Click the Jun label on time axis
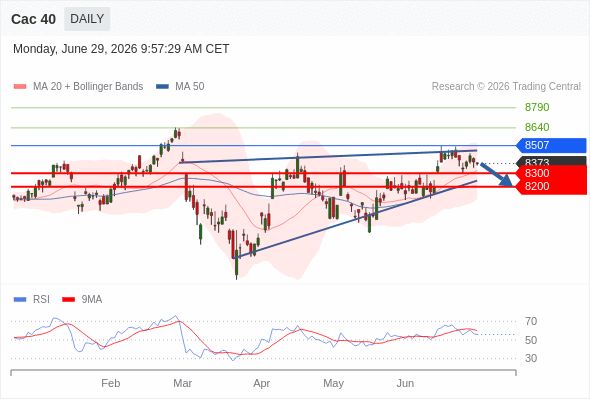This screenshot has width=590, height=400. click(405, 383)
